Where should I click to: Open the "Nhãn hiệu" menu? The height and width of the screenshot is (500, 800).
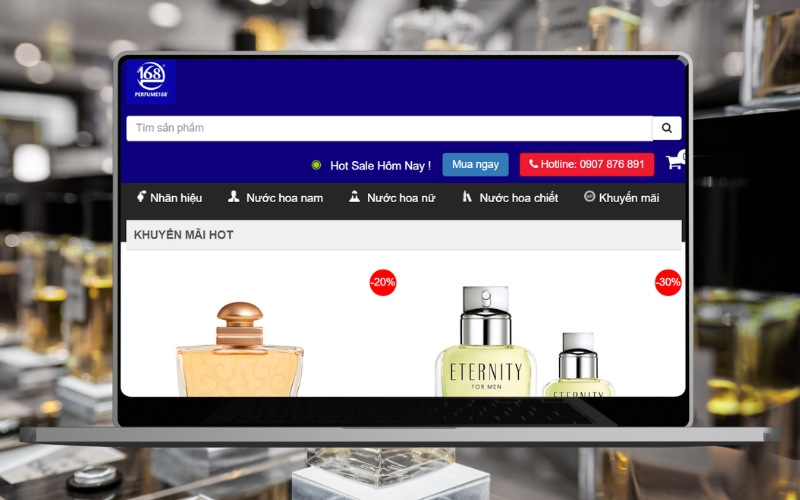tap(169, 197)
